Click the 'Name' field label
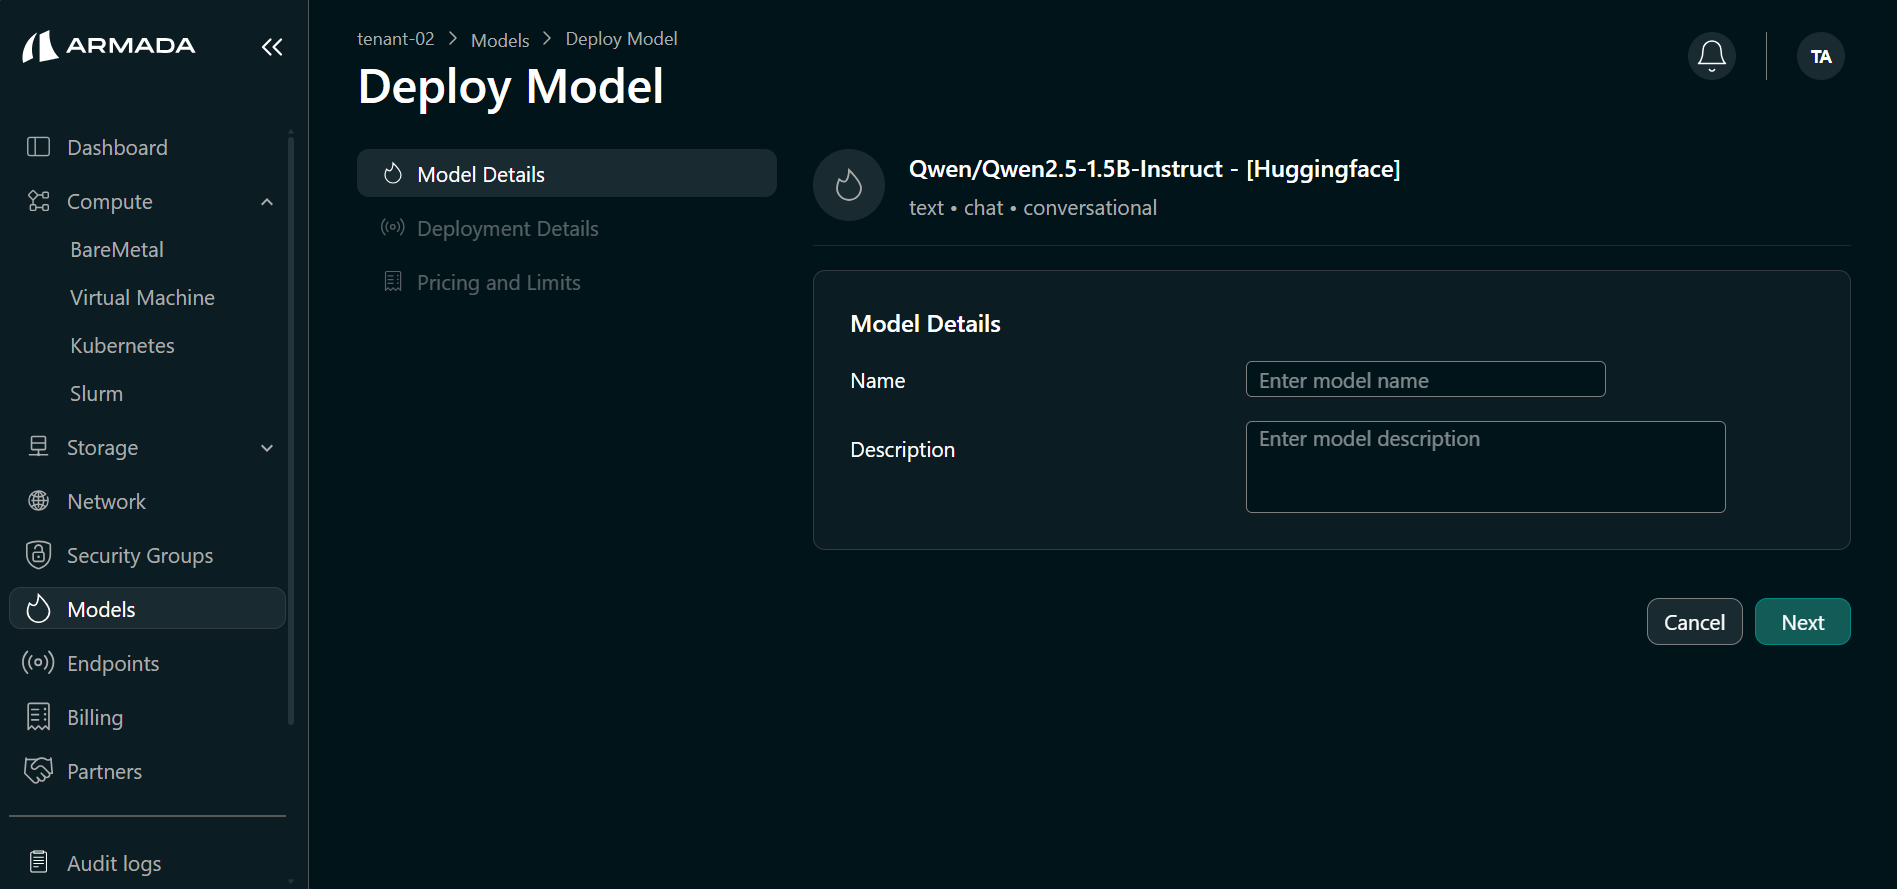Viewport: 1897px width, 889px height. [877, 381]
